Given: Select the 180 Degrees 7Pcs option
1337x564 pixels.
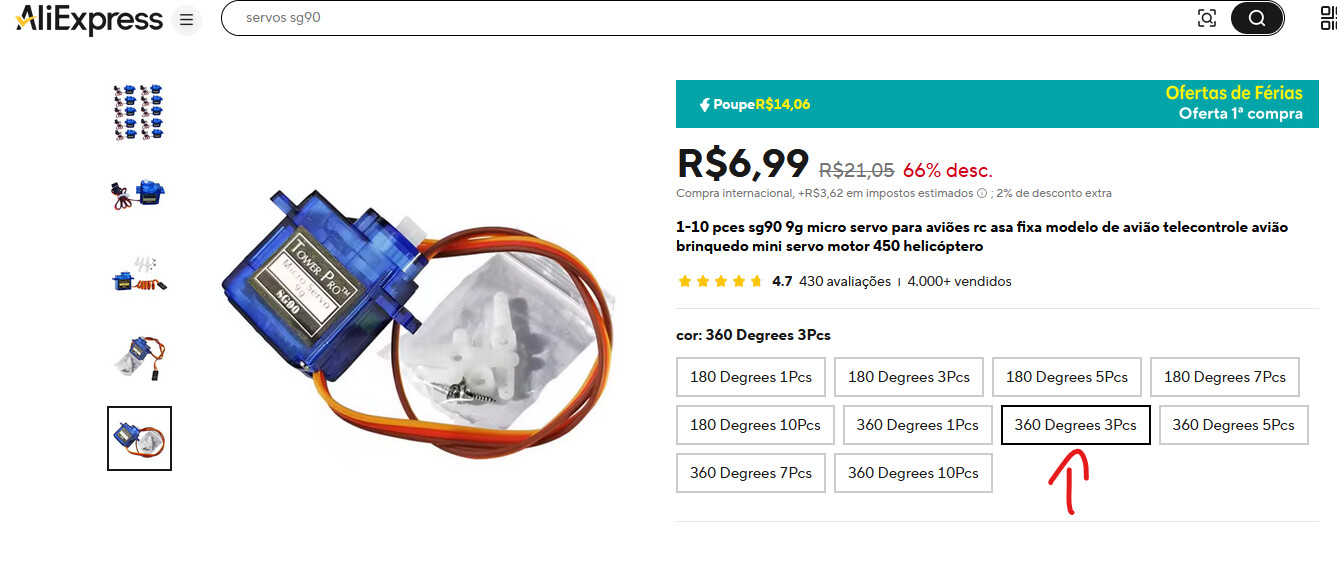Looking at the screenshot, I should point(1225,377).
